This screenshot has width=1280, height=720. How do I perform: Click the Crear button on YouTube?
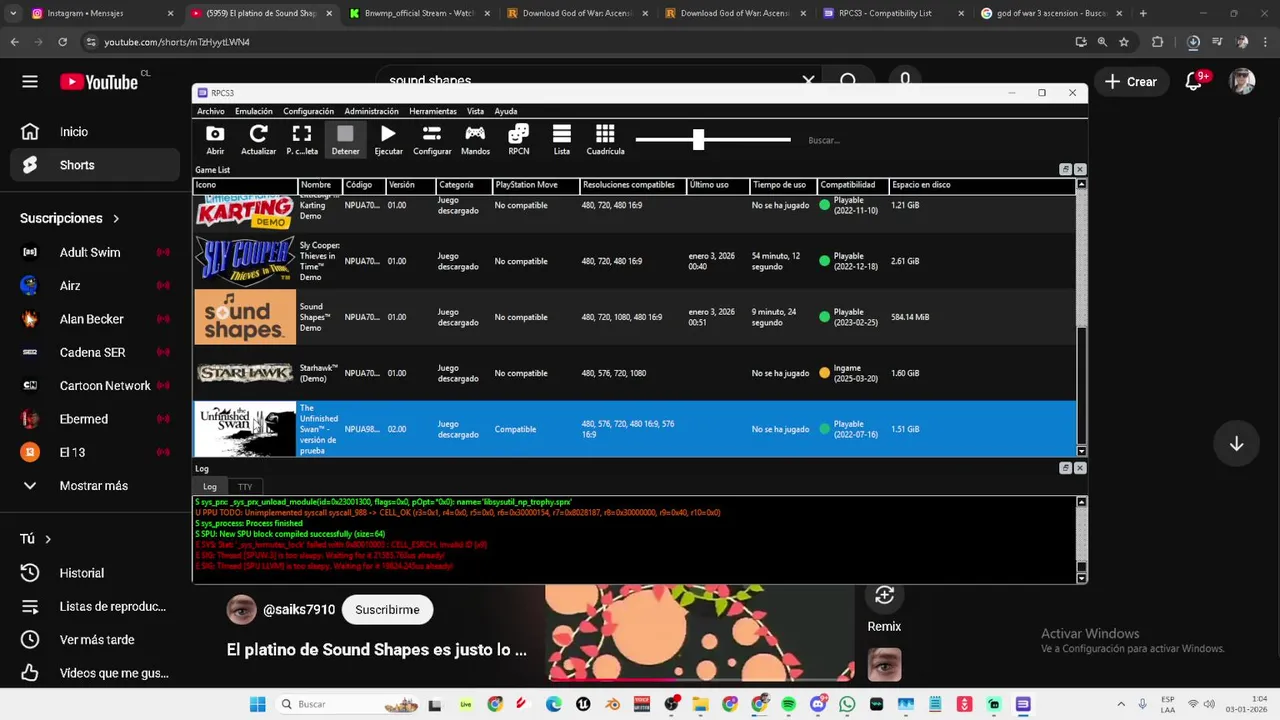1130,82
